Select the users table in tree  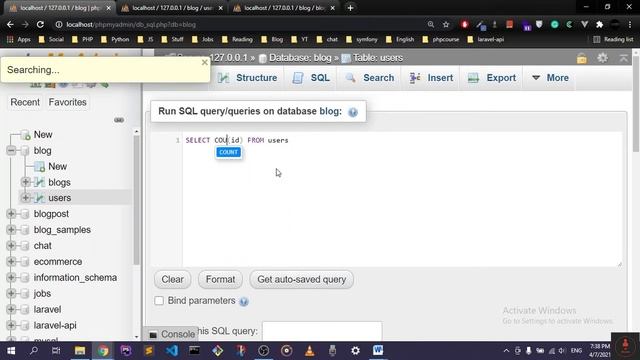click(60, 198)
